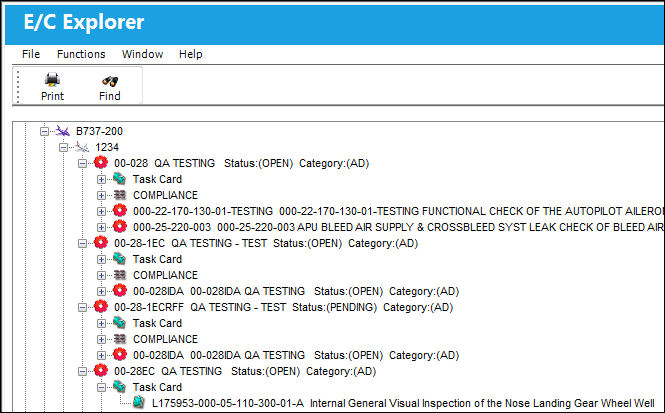Click COMPLIANCE icon under 00-28-1ECRFF
Image resolution: width=665 pixels, height=413 pixels.
pyautogui.click(x=120, y=339)
